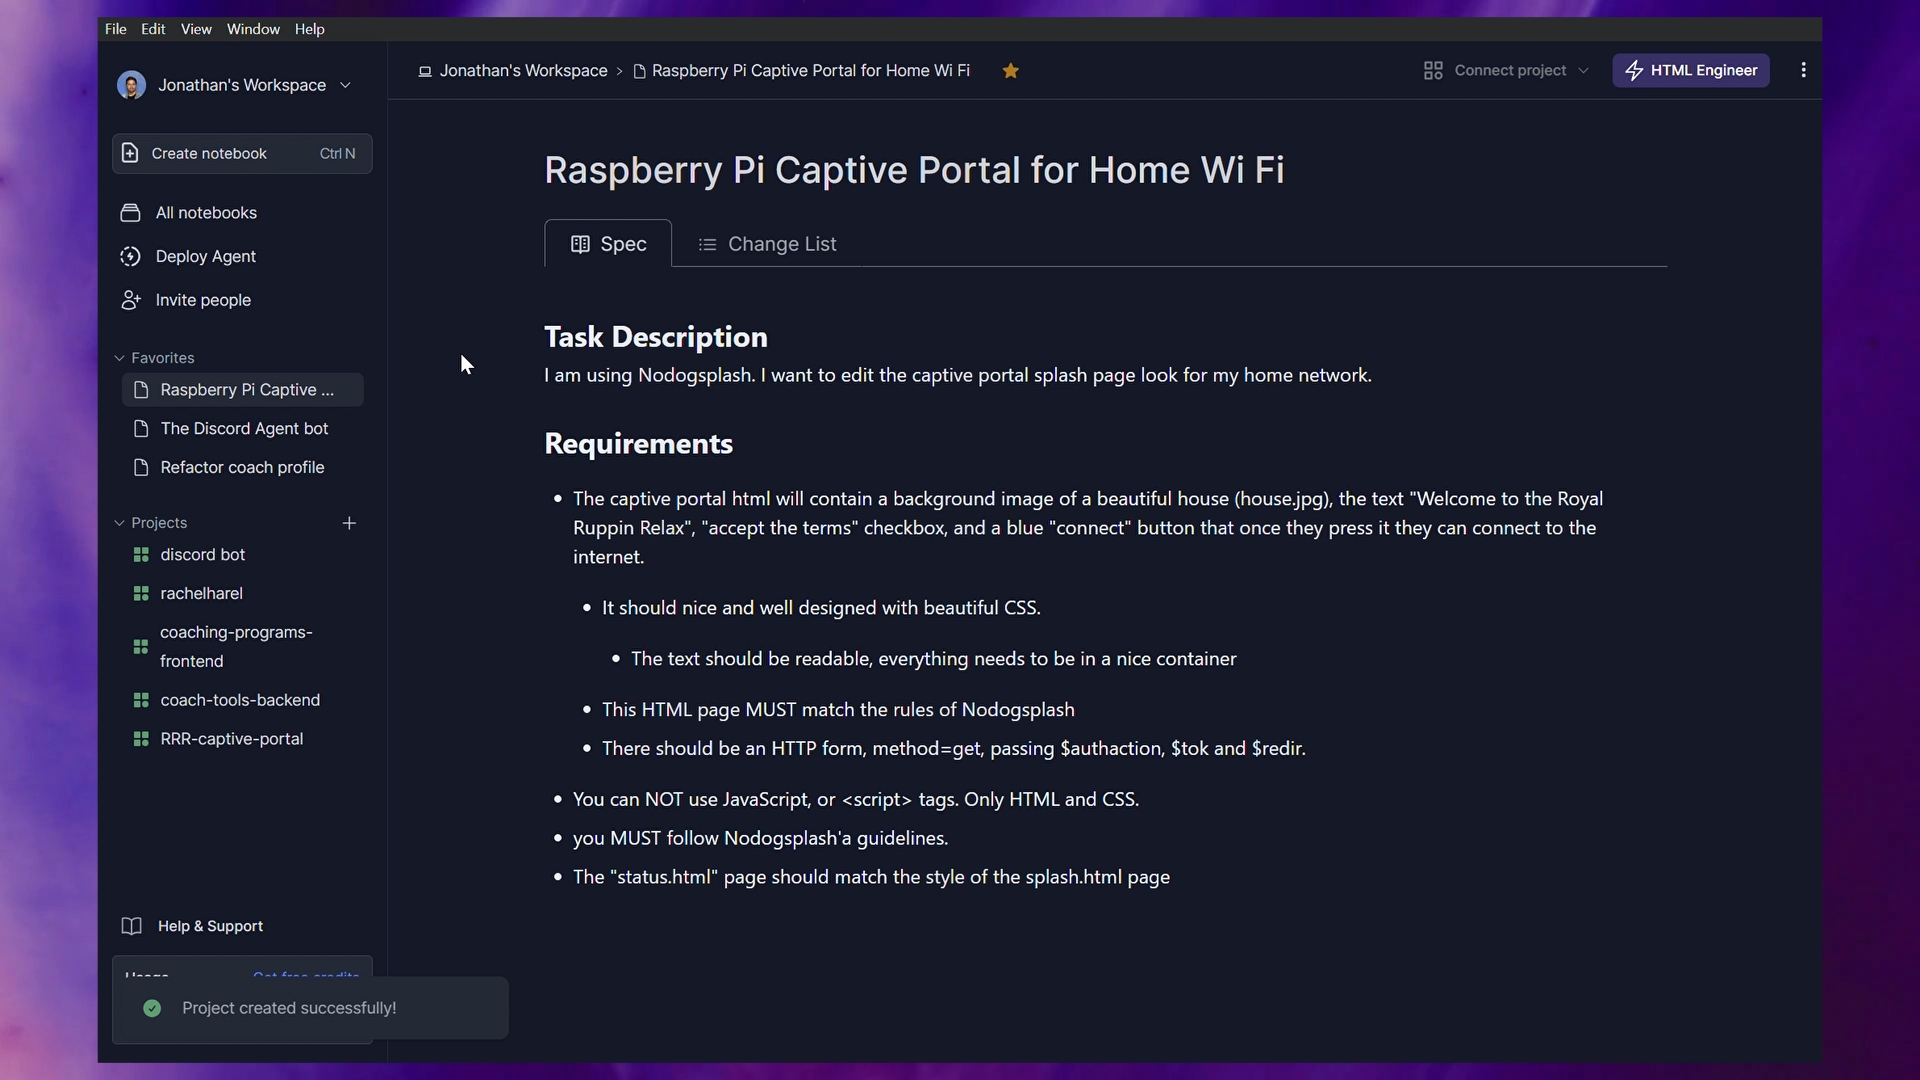Click grid icon next to discord bot

coord(141,554)
